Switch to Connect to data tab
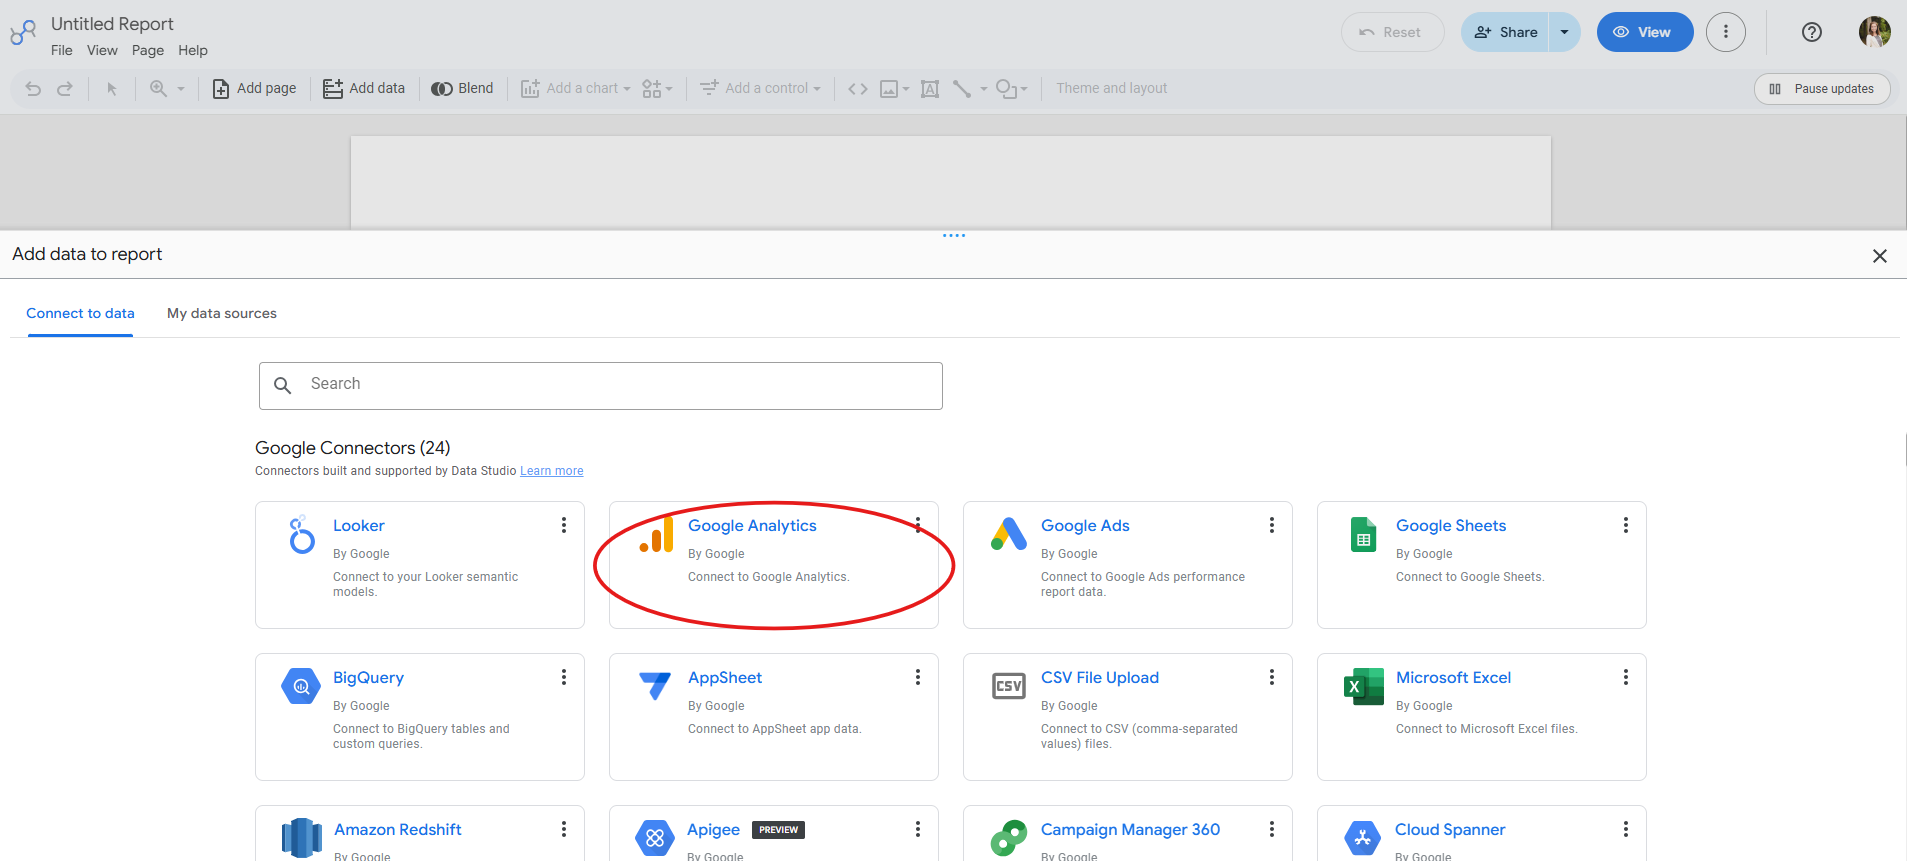1907x861 pixels. (80, 313)
